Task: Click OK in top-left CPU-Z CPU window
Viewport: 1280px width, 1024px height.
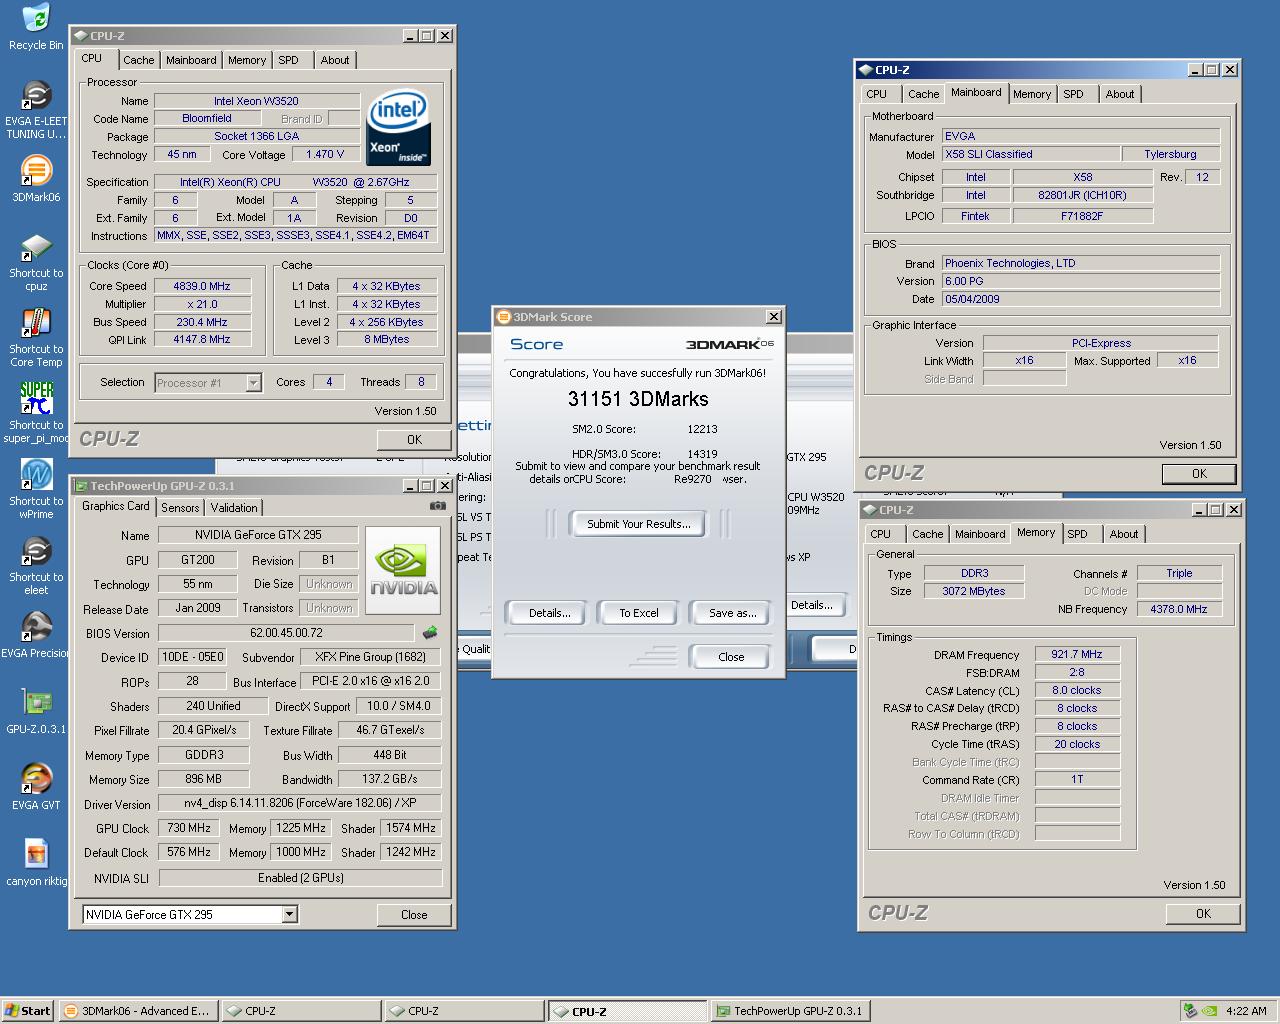Action: click(x=414, y=439)
